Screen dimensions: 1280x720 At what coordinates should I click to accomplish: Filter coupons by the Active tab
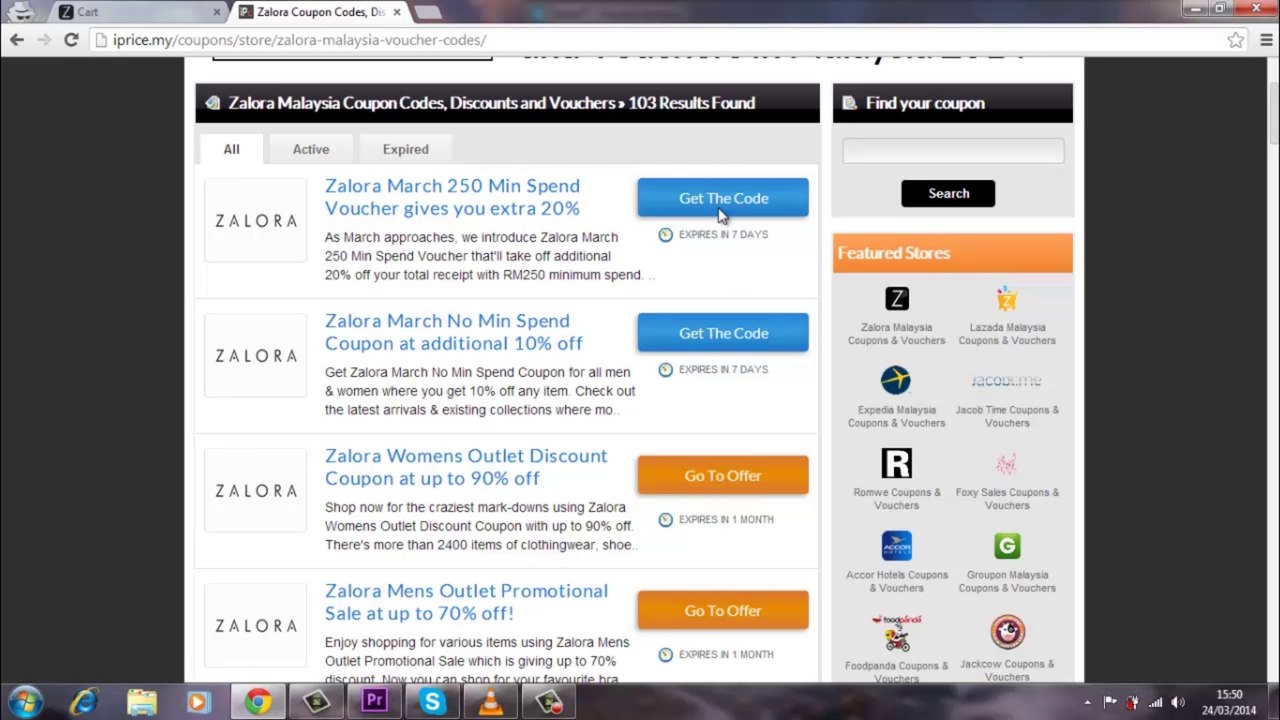311,149
